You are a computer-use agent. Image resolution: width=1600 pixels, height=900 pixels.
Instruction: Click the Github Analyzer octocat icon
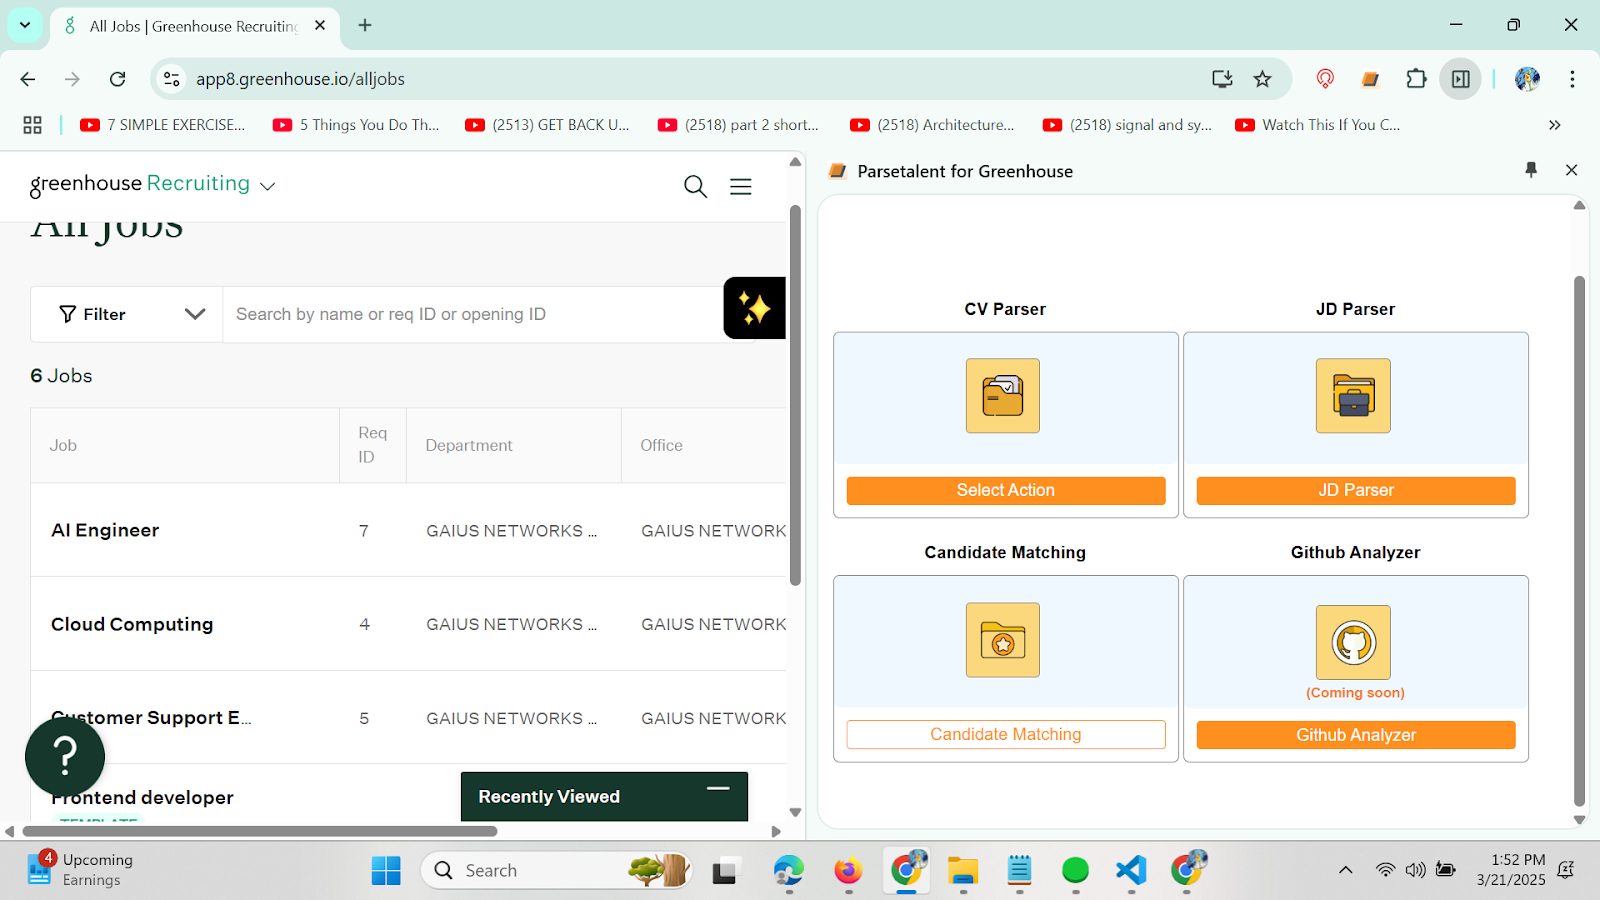point(1353,642)
